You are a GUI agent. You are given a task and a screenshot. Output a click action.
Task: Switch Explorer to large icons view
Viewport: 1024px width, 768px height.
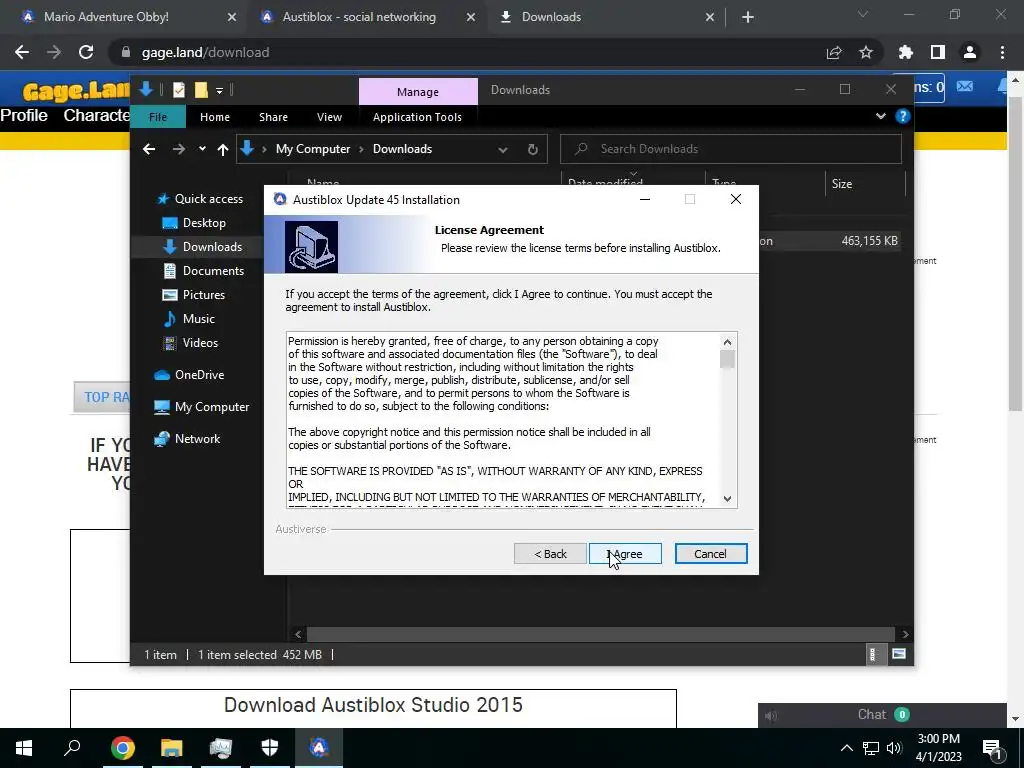click(899, 654)
